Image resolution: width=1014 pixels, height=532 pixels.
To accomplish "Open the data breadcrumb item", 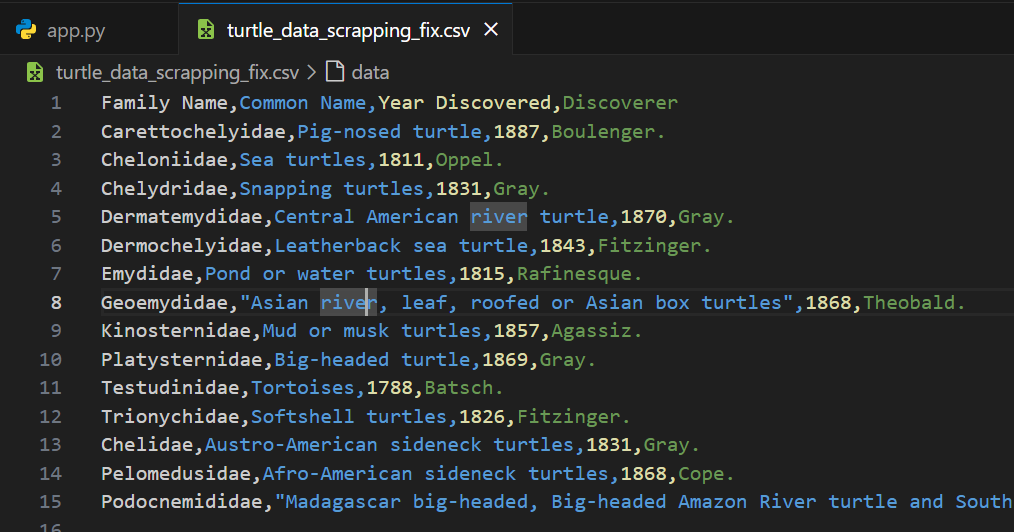I will tap(370, 72).
